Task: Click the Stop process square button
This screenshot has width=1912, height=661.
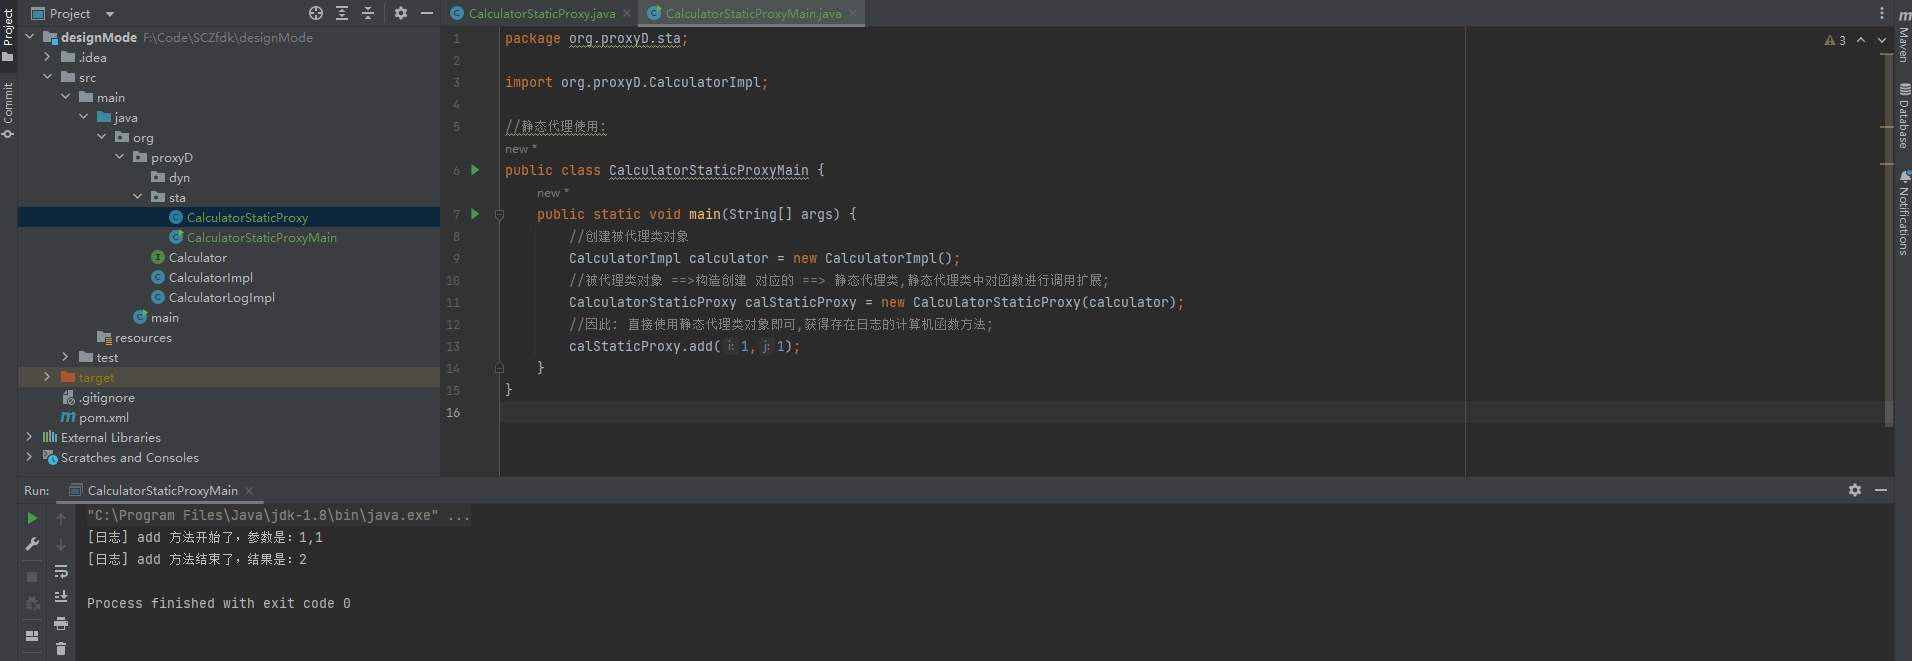Action: (32, 577)
